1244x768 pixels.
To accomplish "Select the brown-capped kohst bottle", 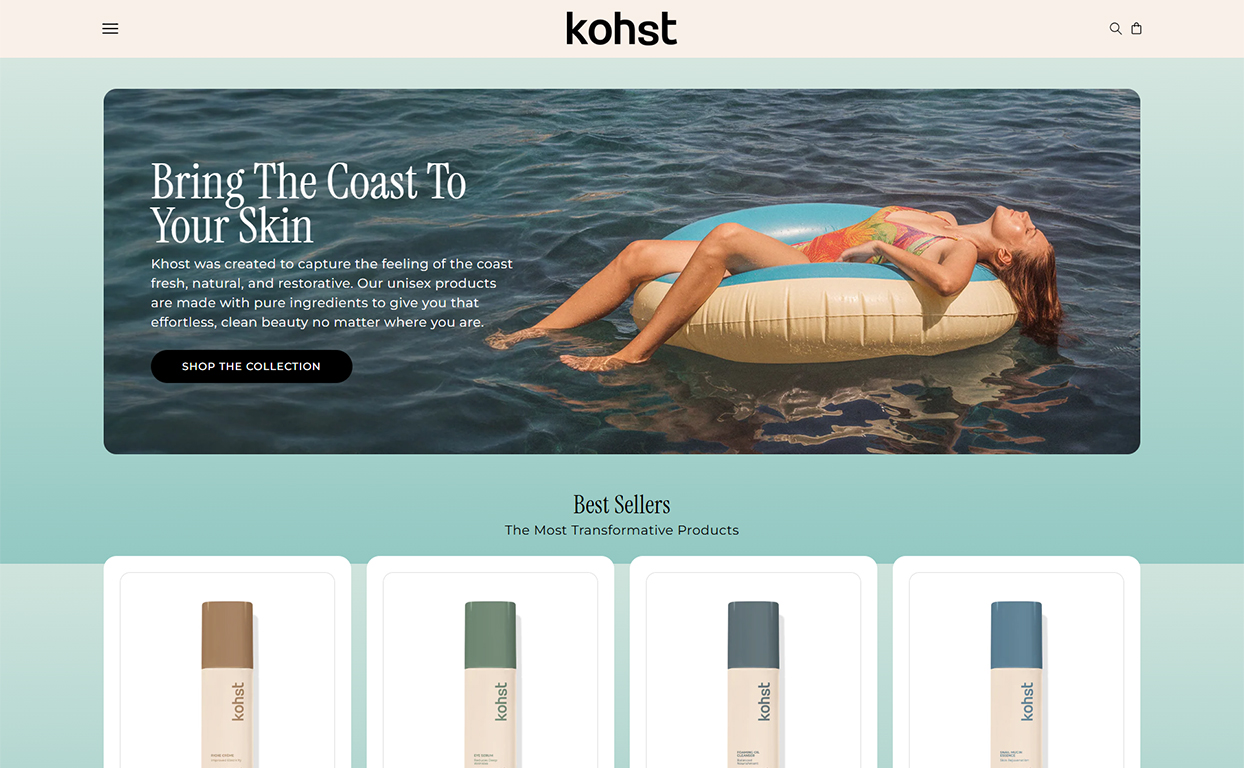I will tap(227, 684).
